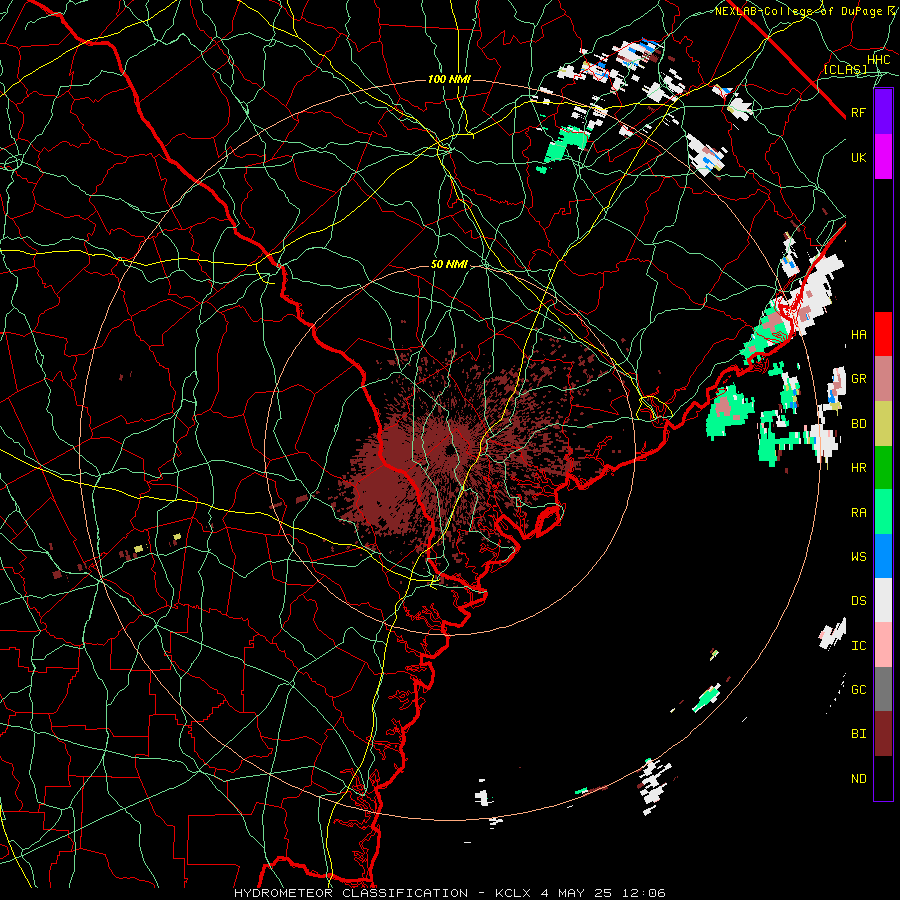
Task: Click the WS legend label
Action: tap(859, 557)
